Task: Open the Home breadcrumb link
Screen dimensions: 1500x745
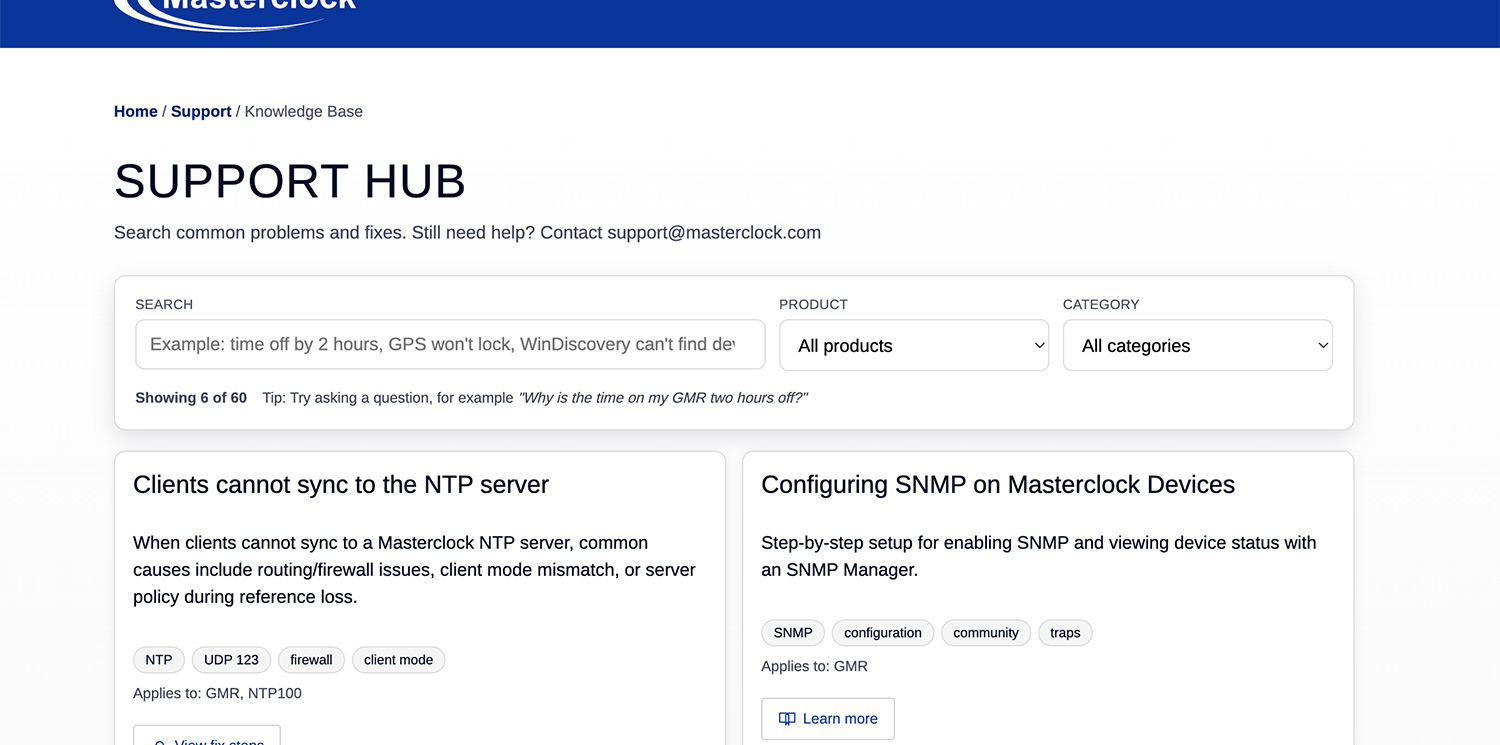Action: pyautogui.click(x=136, y=112)
